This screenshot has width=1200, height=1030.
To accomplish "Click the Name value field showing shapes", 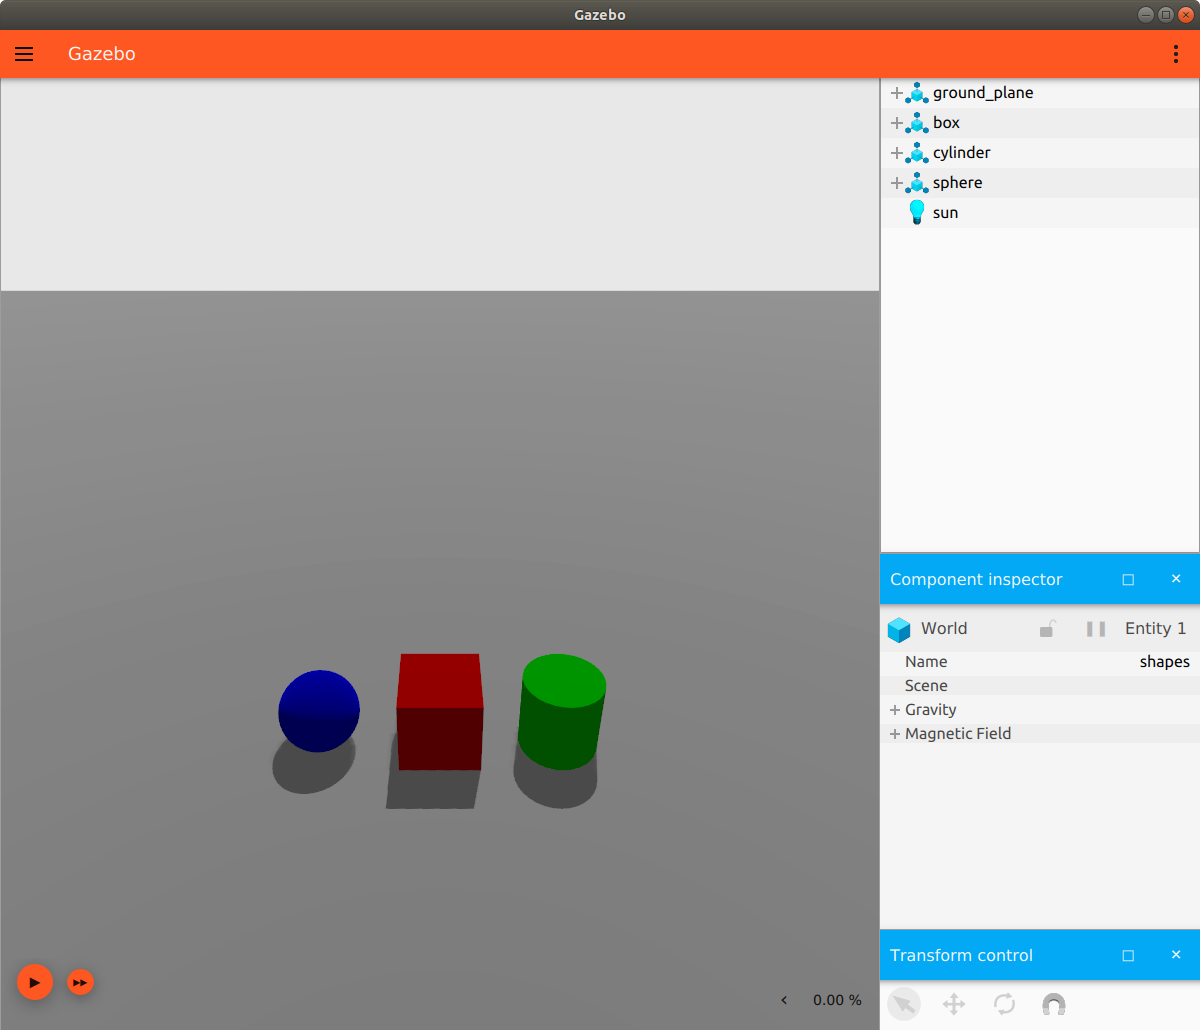I will [1164, 661].
